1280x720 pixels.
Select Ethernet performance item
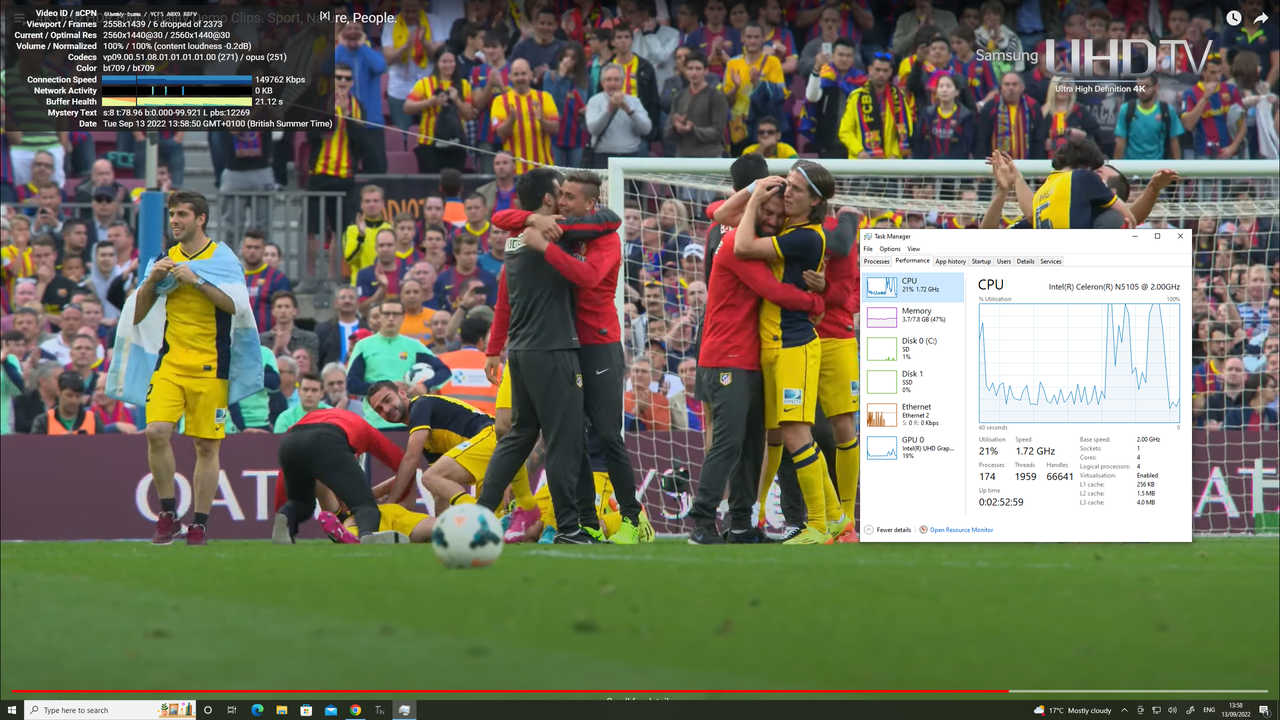click(x=913, y=414)
